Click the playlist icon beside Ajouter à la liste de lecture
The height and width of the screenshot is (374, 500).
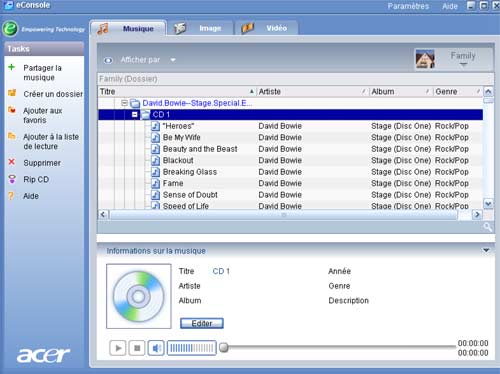coord(12,136)
